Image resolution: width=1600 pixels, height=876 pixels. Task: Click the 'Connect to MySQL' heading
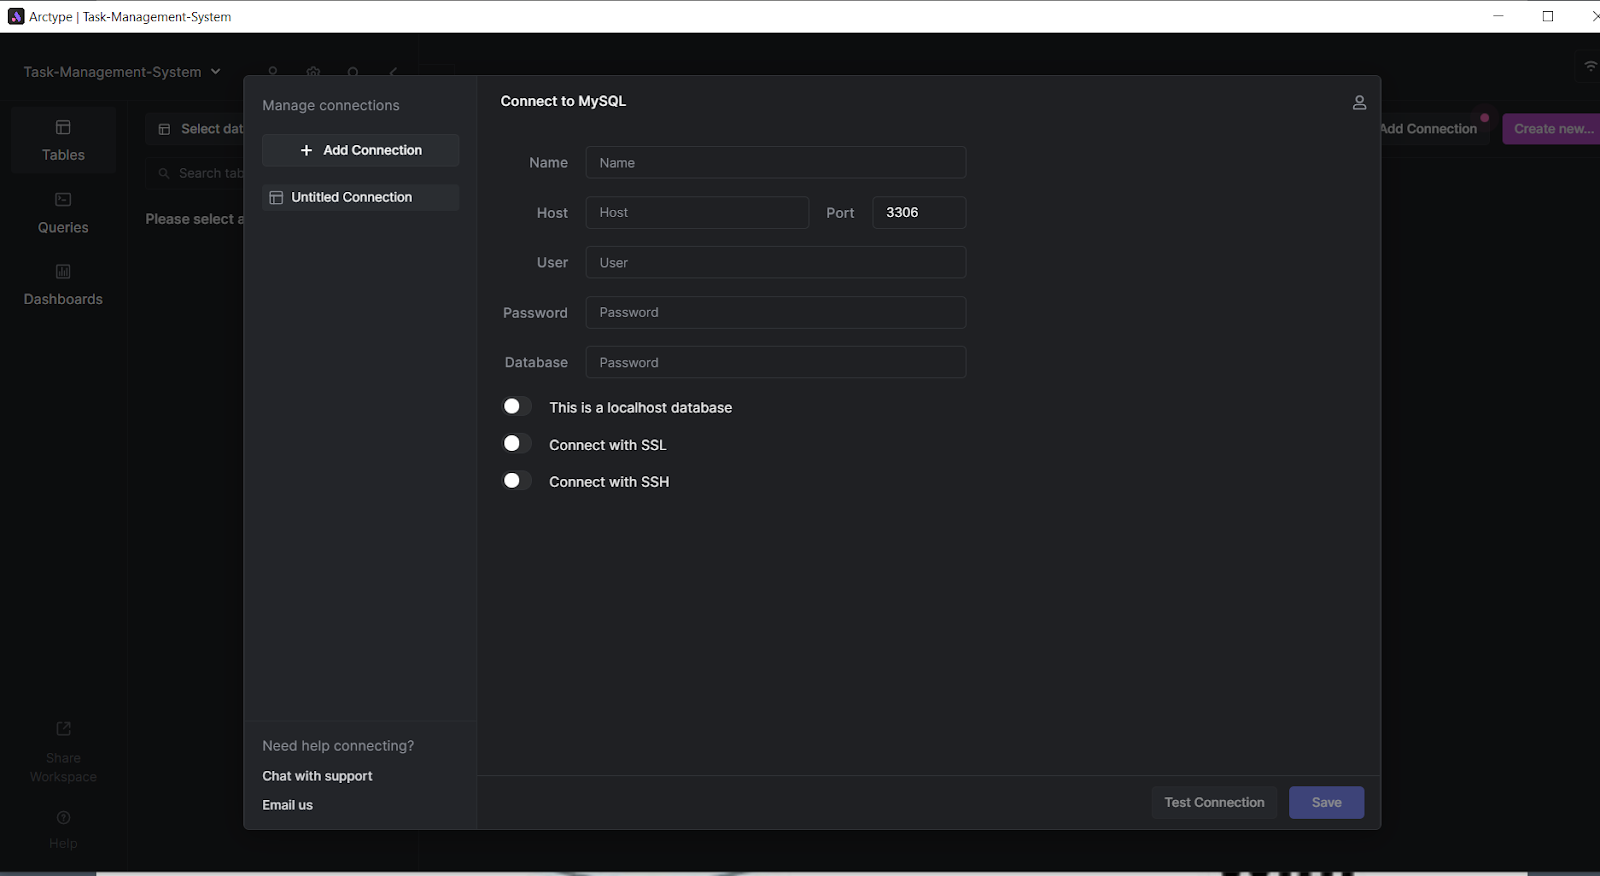[x=563, y=101]
